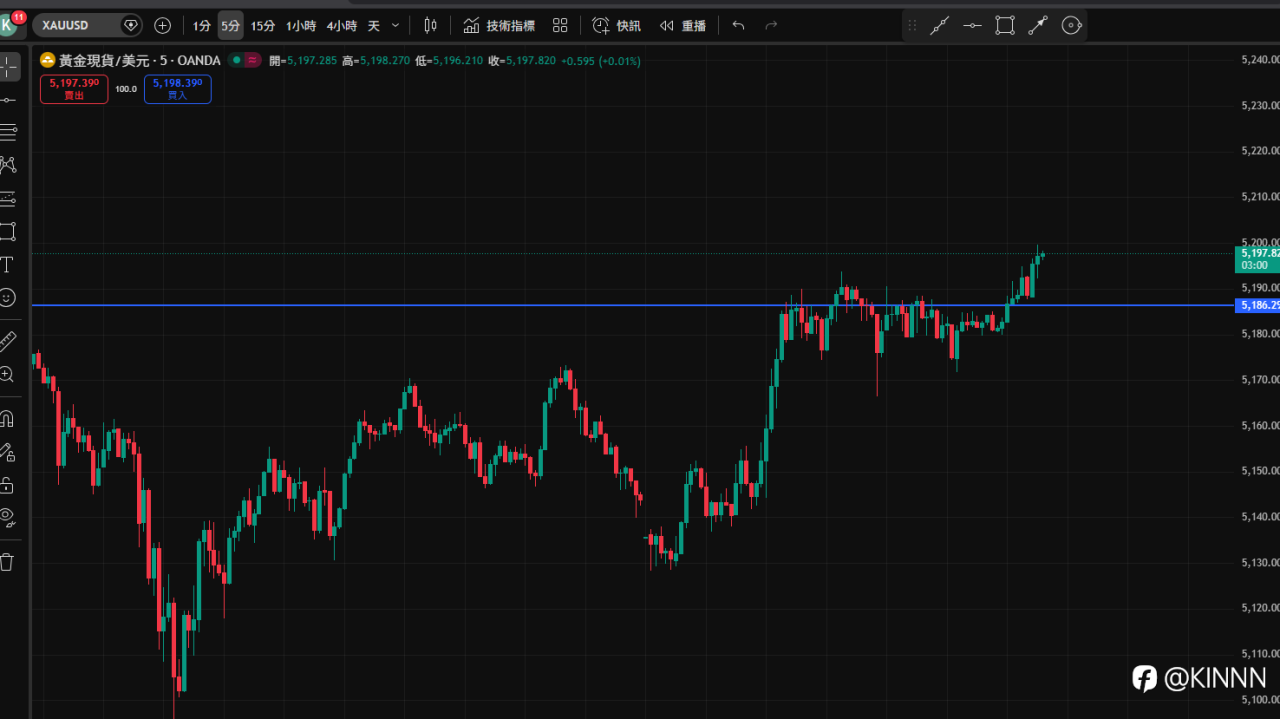Open the text annotation tool

(x=7, y=264)
